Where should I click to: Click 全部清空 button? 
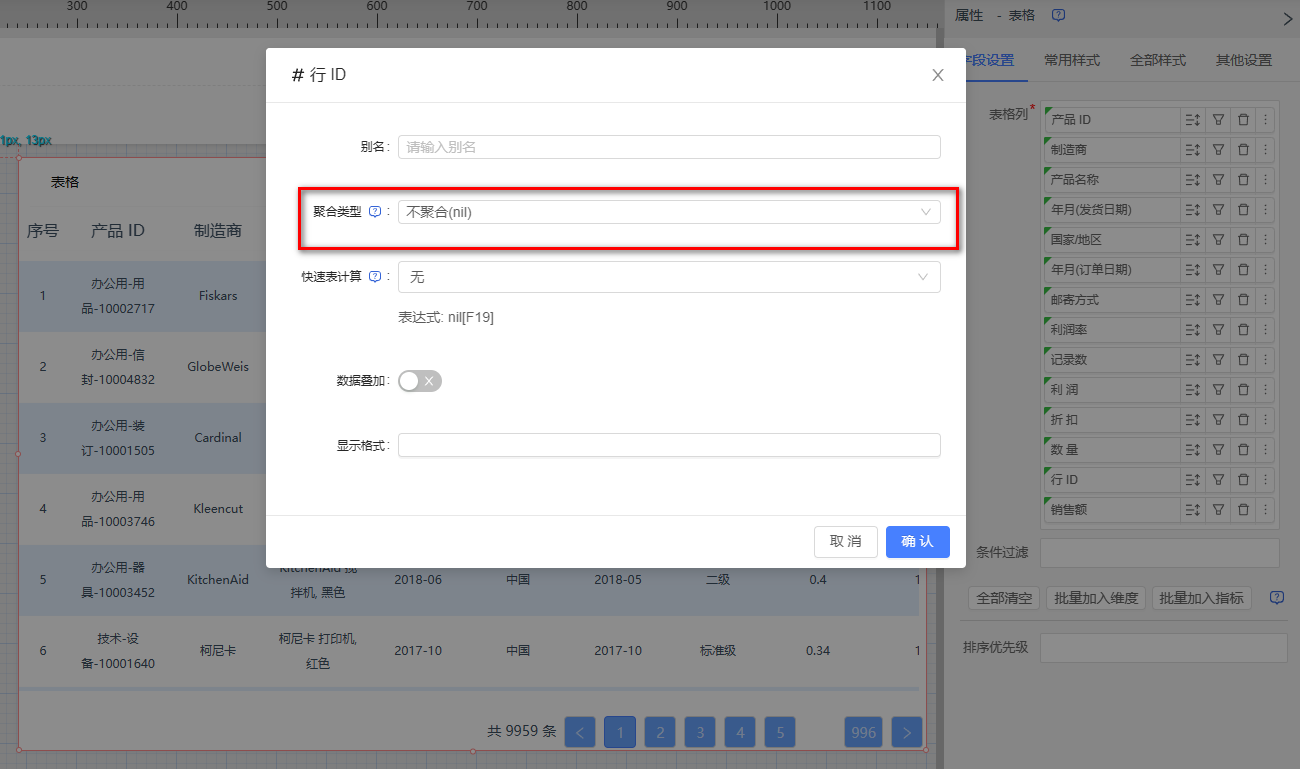(x=1004, y=598)
